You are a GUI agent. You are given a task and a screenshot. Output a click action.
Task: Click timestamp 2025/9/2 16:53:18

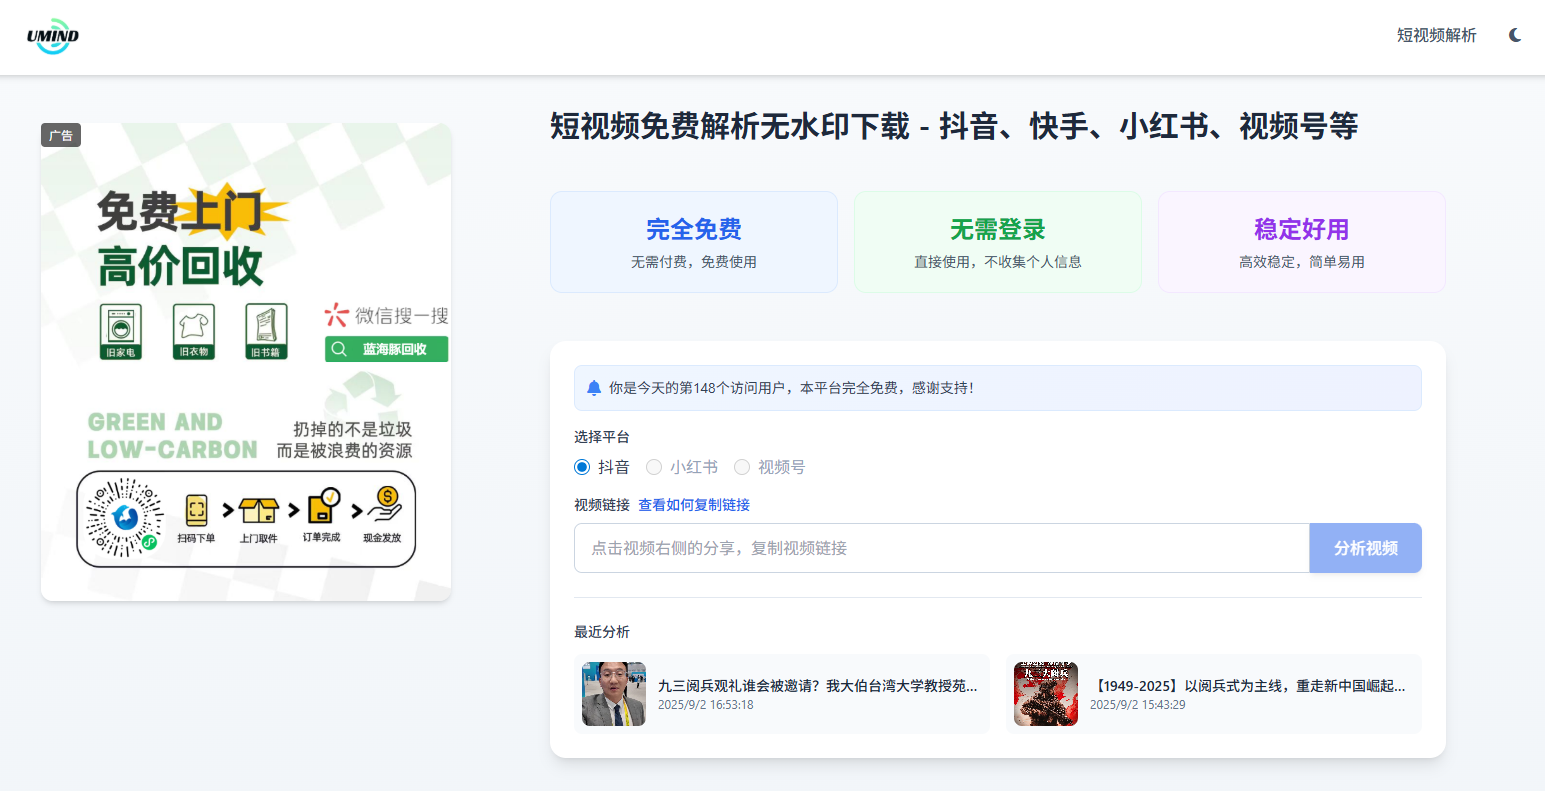[706, 705]
